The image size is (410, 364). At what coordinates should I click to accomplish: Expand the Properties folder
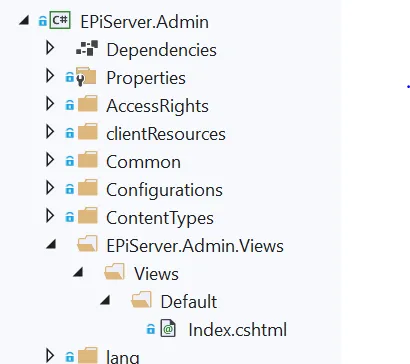click(50, 76)
